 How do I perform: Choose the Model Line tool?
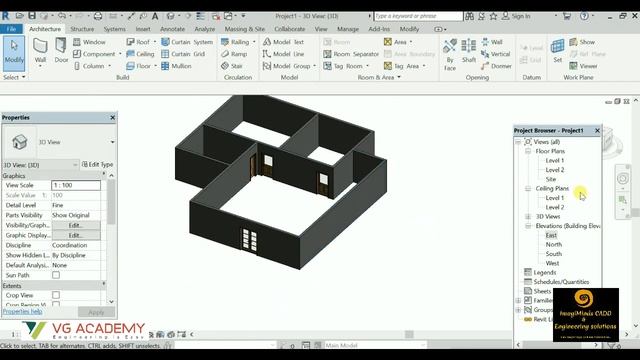coord(284,54)
